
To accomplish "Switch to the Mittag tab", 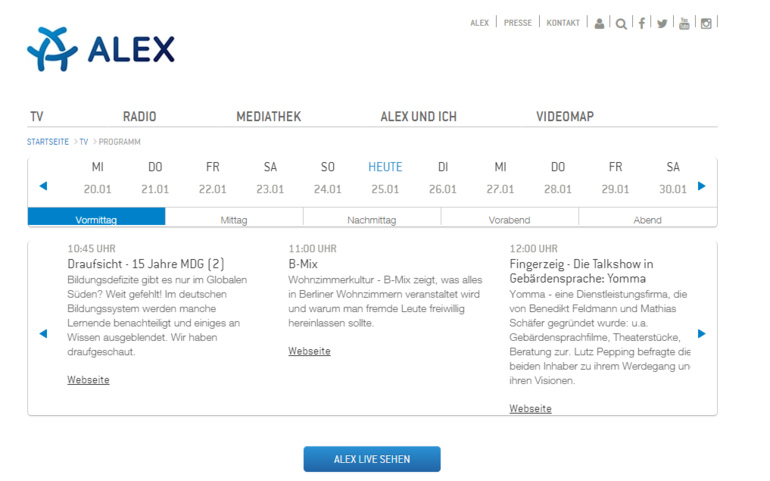I will tap(234, 217).
